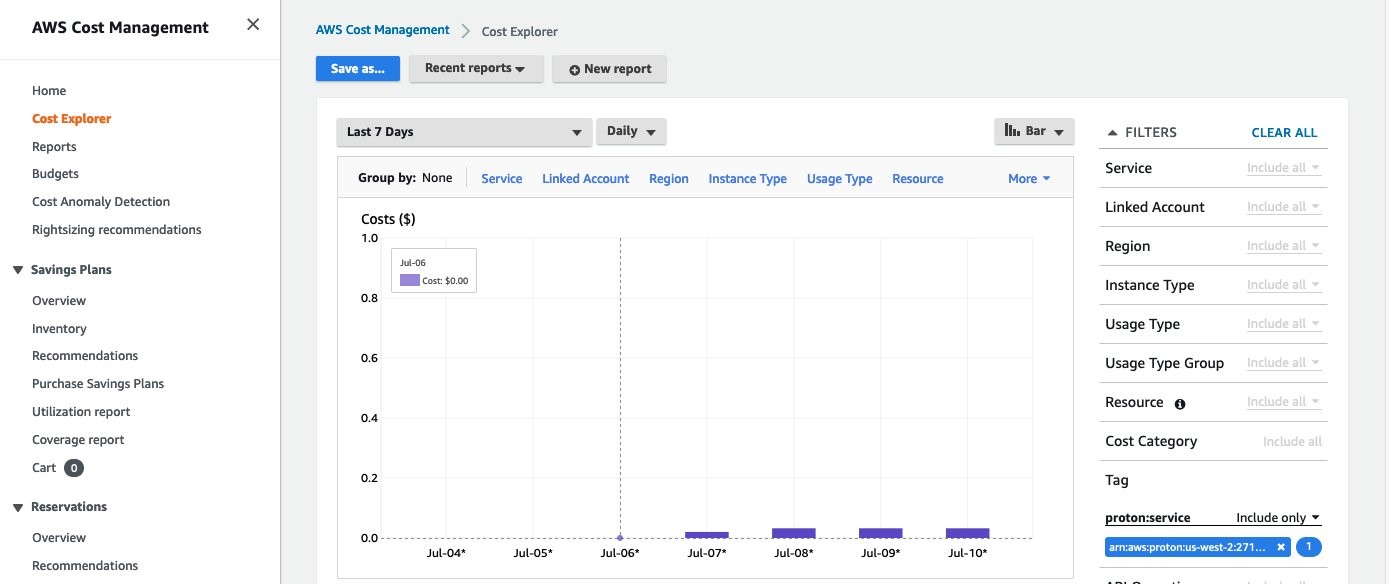Image resolution: width=1389 pixels, height=584 pixels.
Task: Open Purchase Savings Plans
Action: pyautogui.click(x=98, y=384)
